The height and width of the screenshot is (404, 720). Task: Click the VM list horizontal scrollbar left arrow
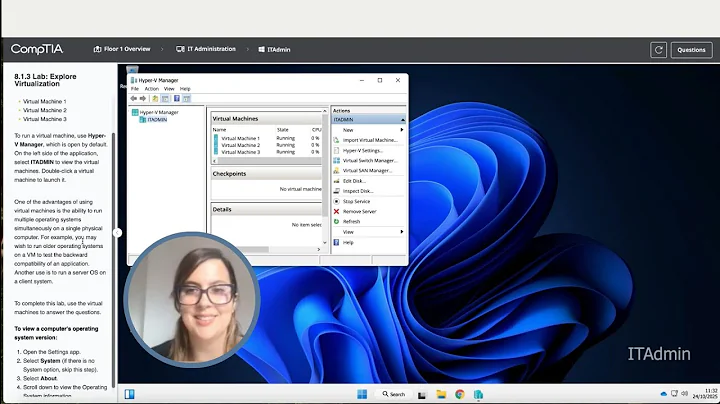214,161
